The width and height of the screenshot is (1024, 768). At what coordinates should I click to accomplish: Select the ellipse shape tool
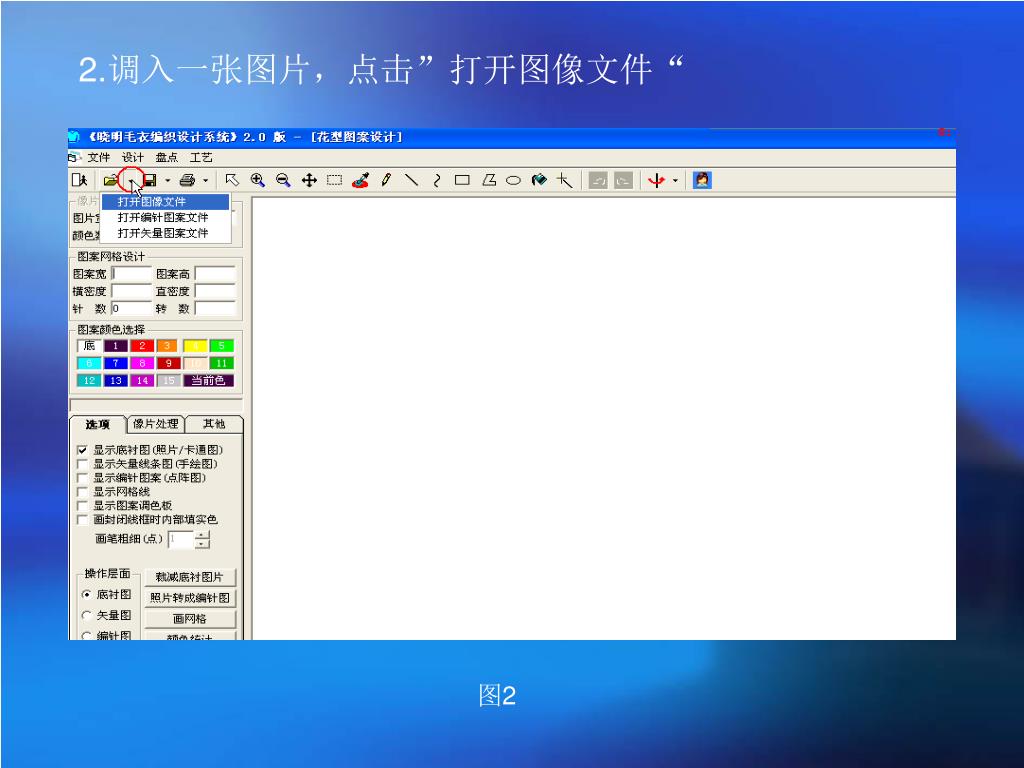click(513, 180)
